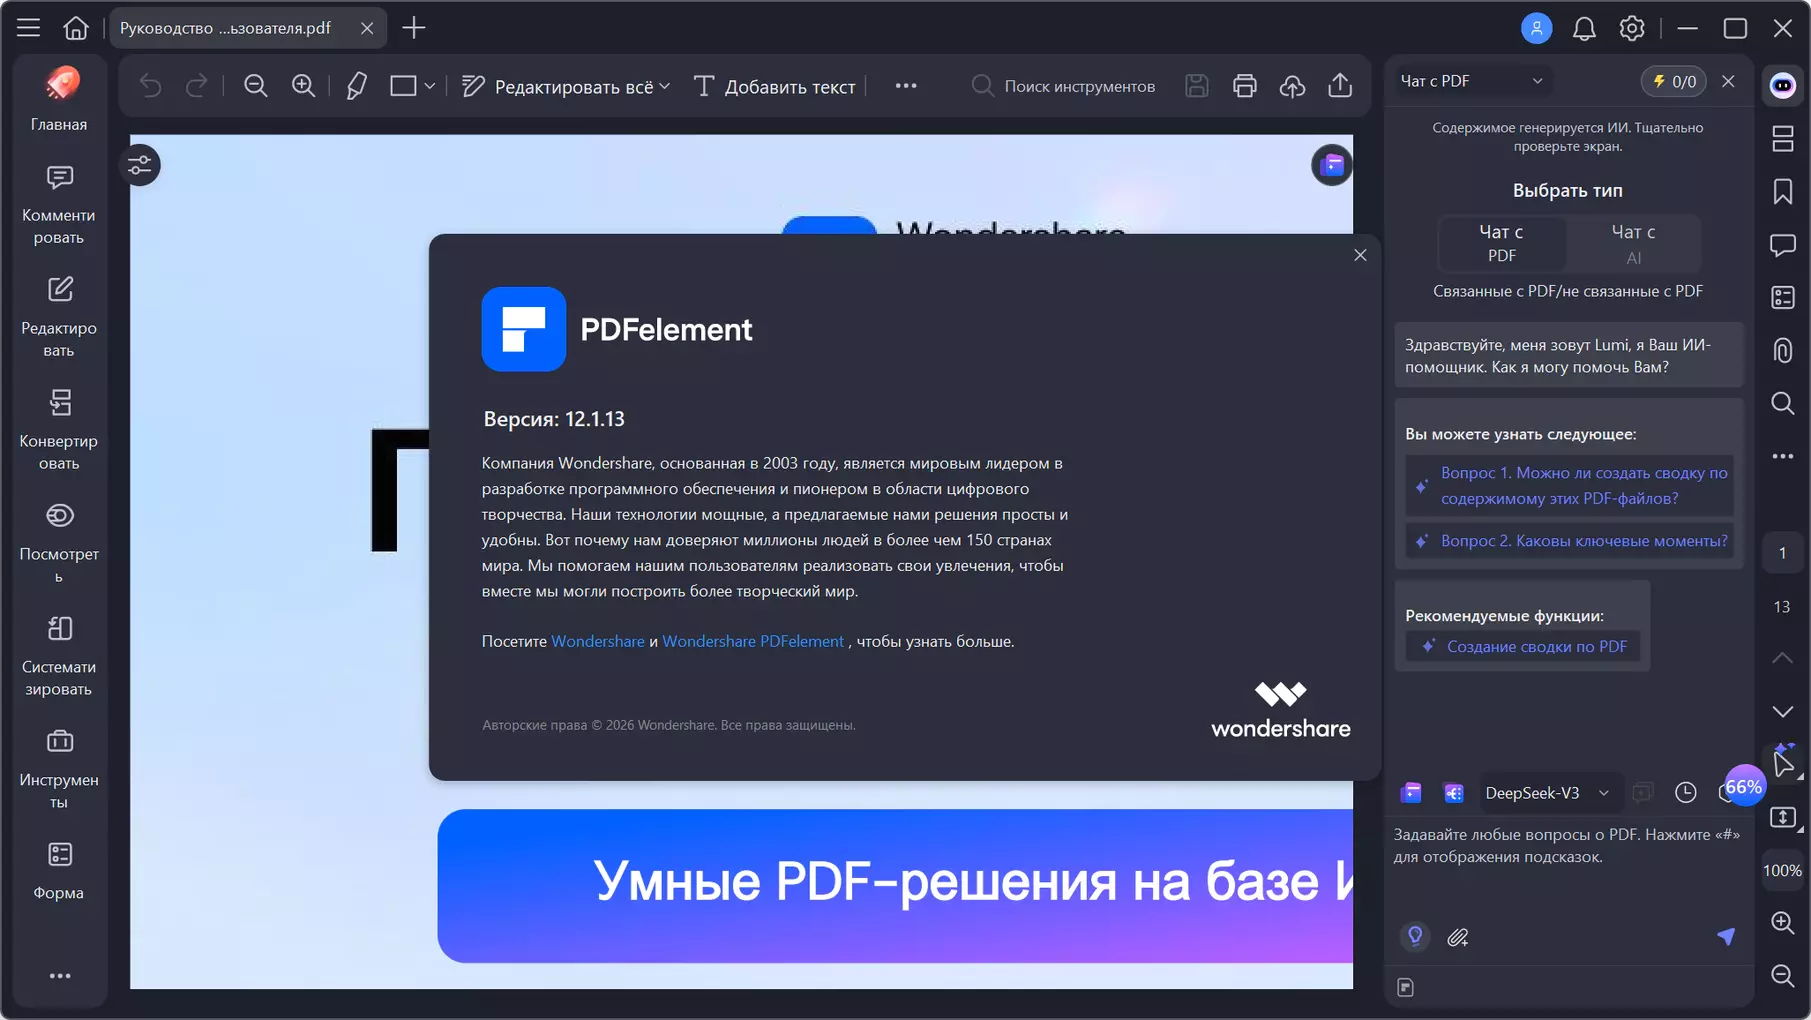Viewport: 1811px width, 1020px height.
Task: Share the document with the export icon
Action: pyautogui.click(x=1340, y=86)
